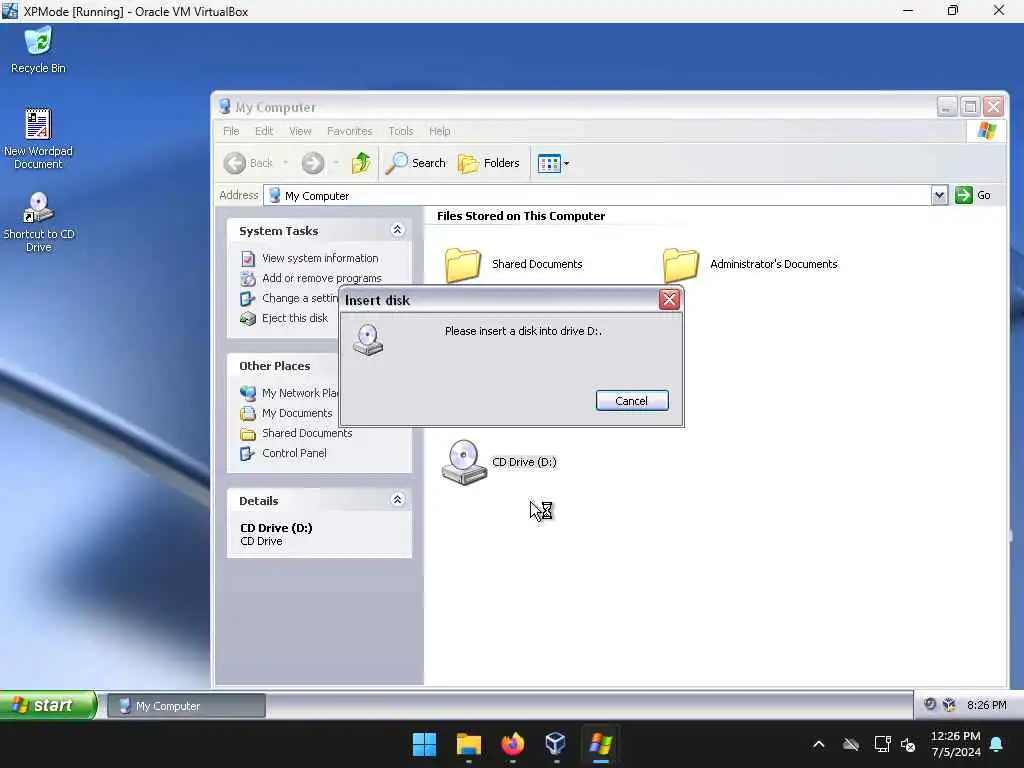Maximize the My Computer window

tap(970, 106)
